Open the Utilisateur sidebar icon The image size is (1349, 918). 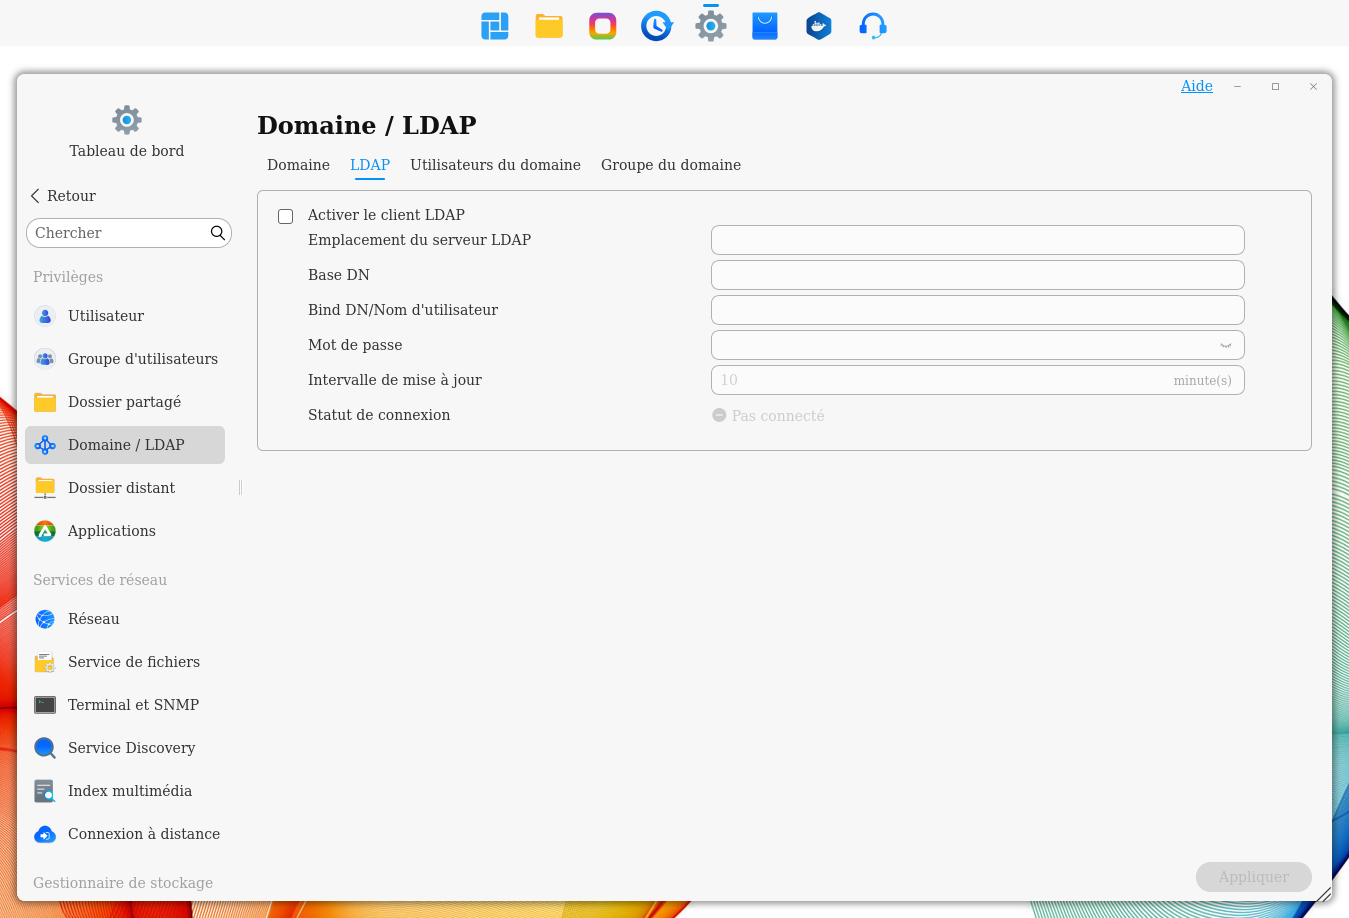point(45,316)
